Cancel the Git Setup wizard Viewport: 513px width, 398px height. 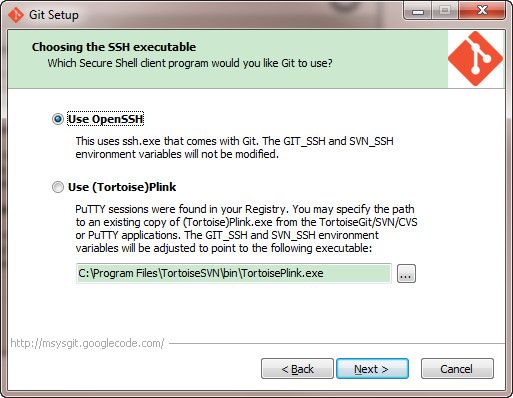pyautogui.click(x=457, y=369)
